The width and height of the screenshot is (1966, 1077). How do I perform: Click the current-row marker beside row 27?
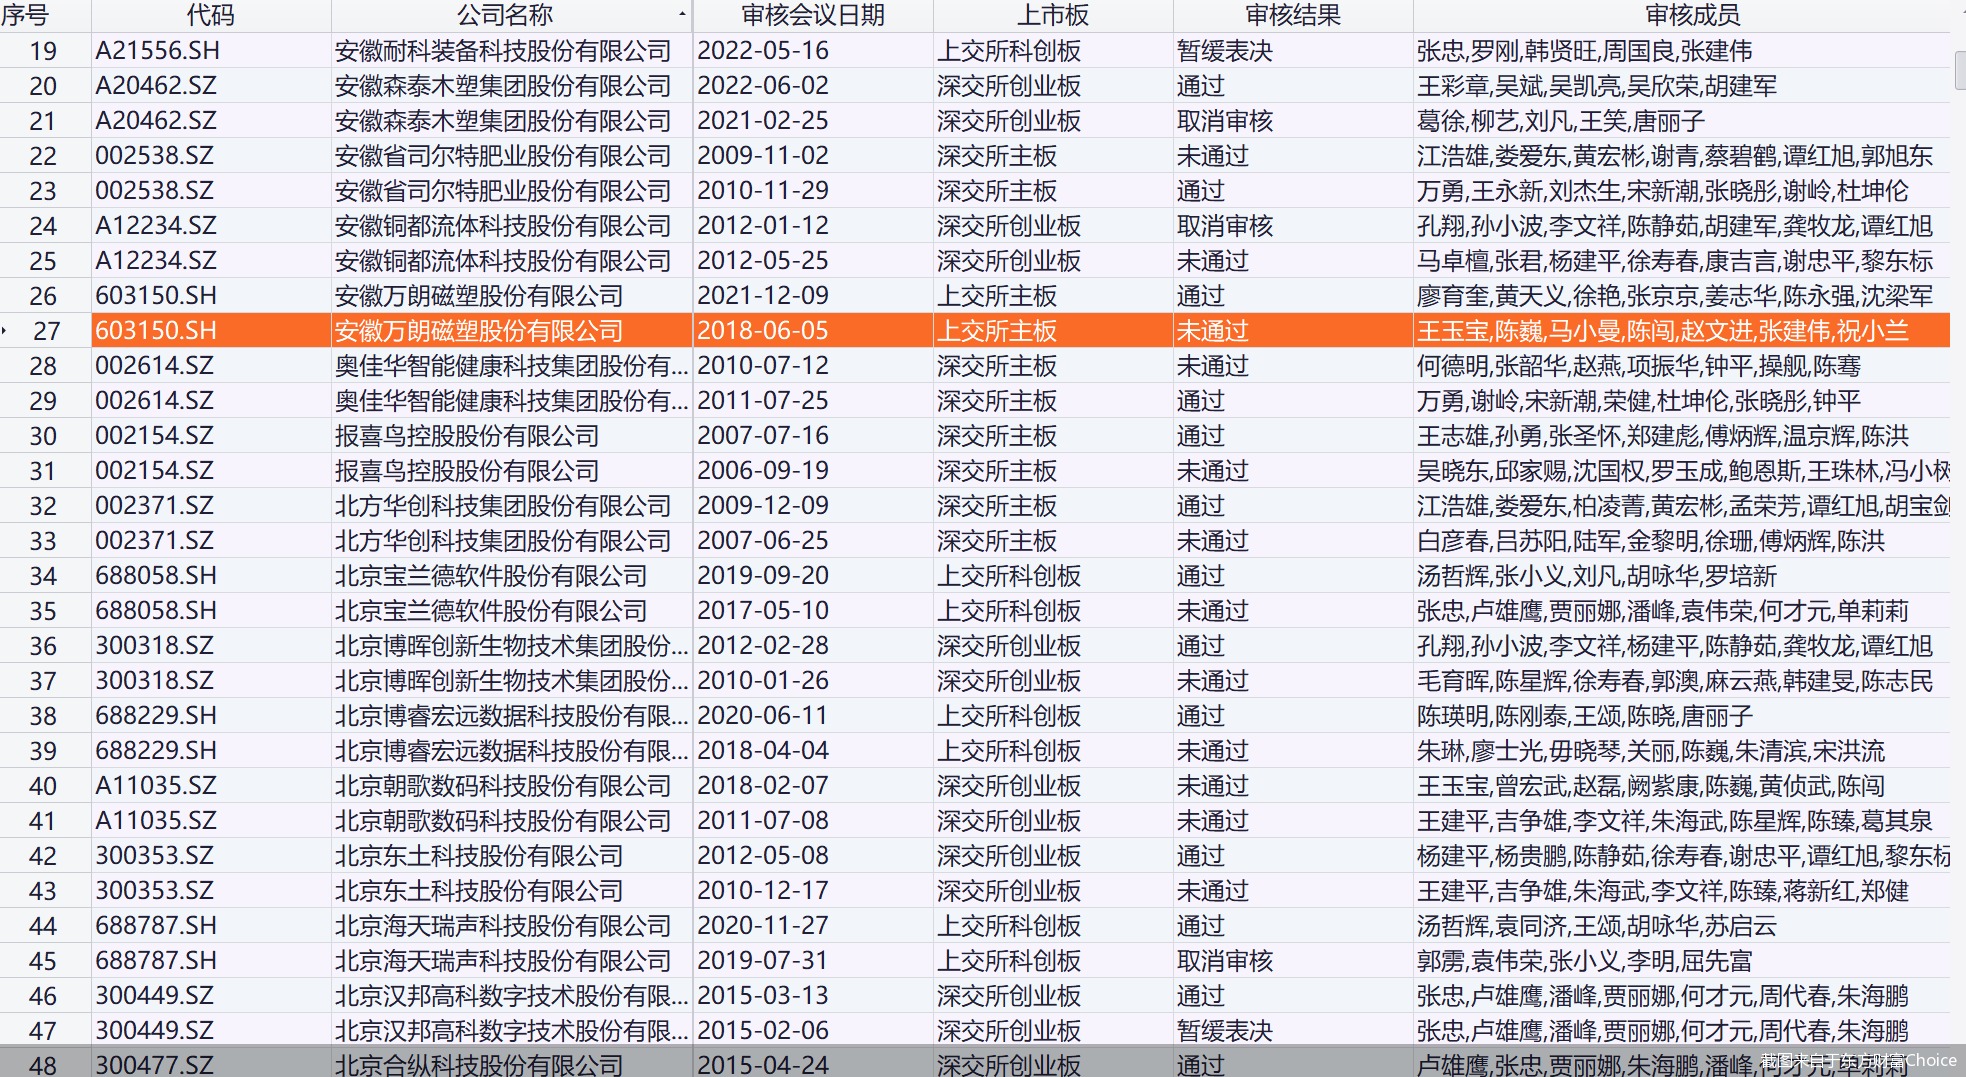(x=5, y=330)
